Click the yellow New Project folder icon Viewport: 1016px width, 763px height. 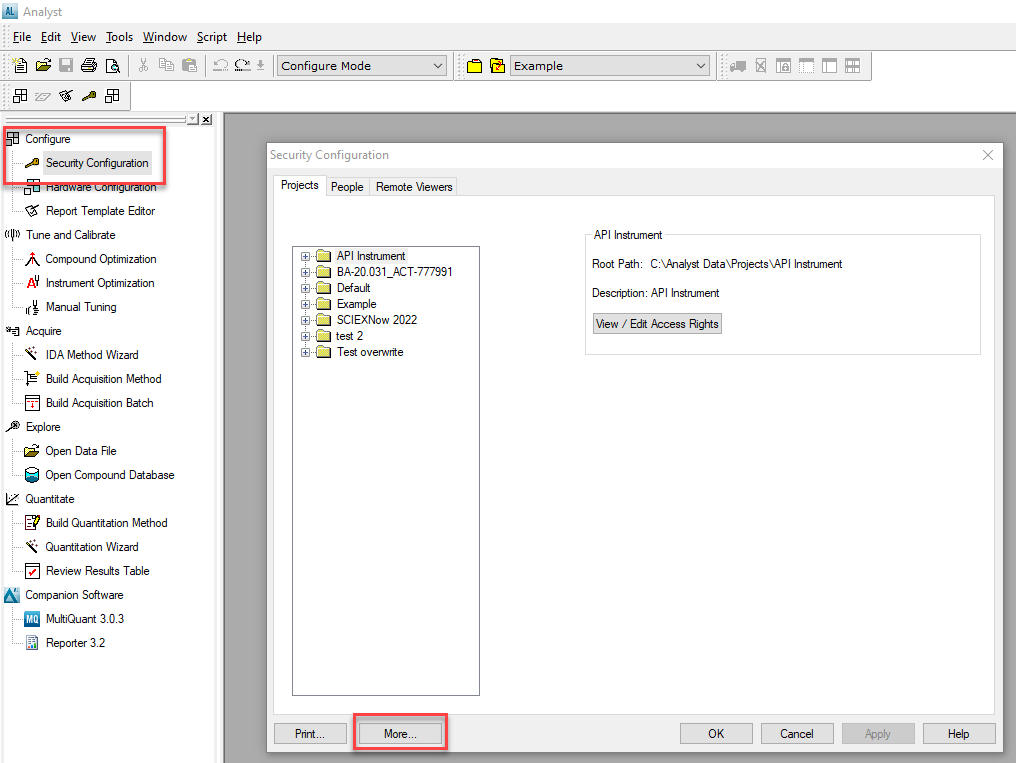click(474, 66)
